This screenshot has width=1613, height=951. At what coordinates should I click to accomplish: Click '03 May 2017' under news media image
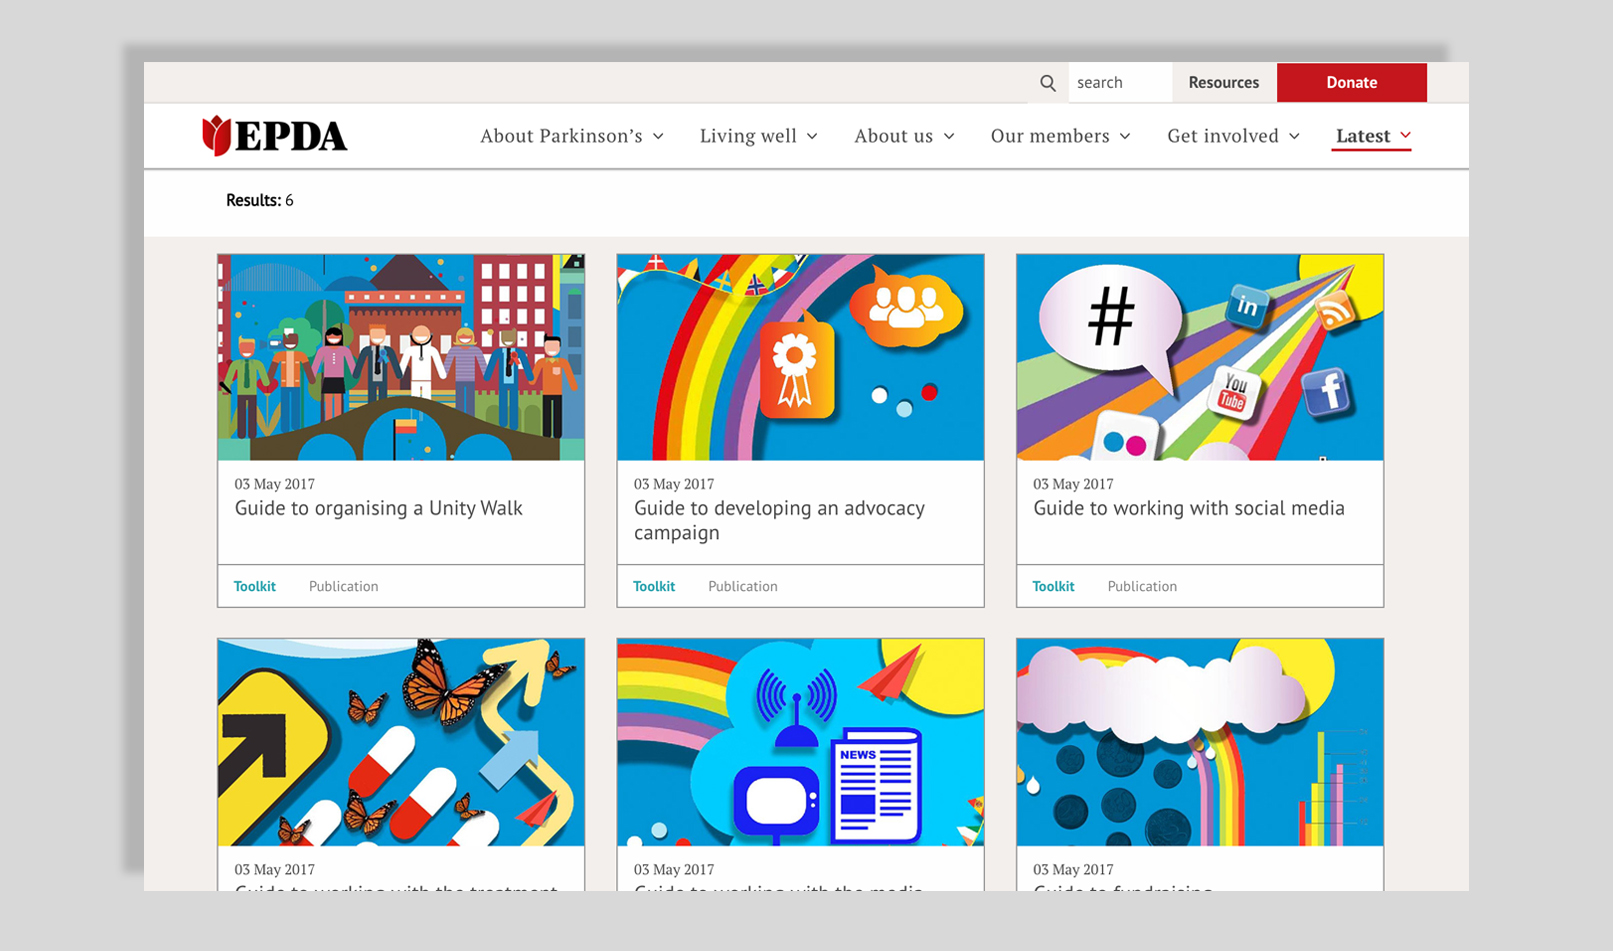click(x=674, y=870)
